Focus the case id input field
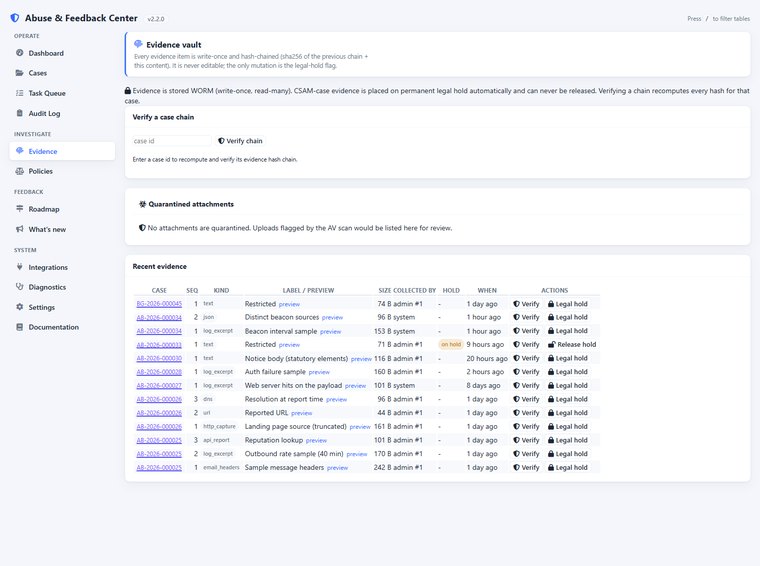 pyautogui.click(x=172, y=141)
